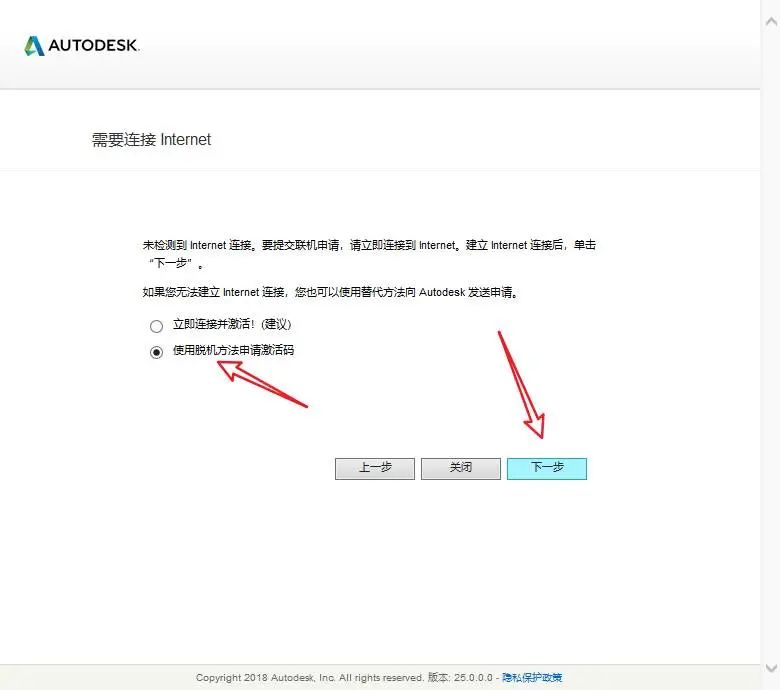
Task: Click the 需要连接 Internet heading
Action: (x=151, y=140)
